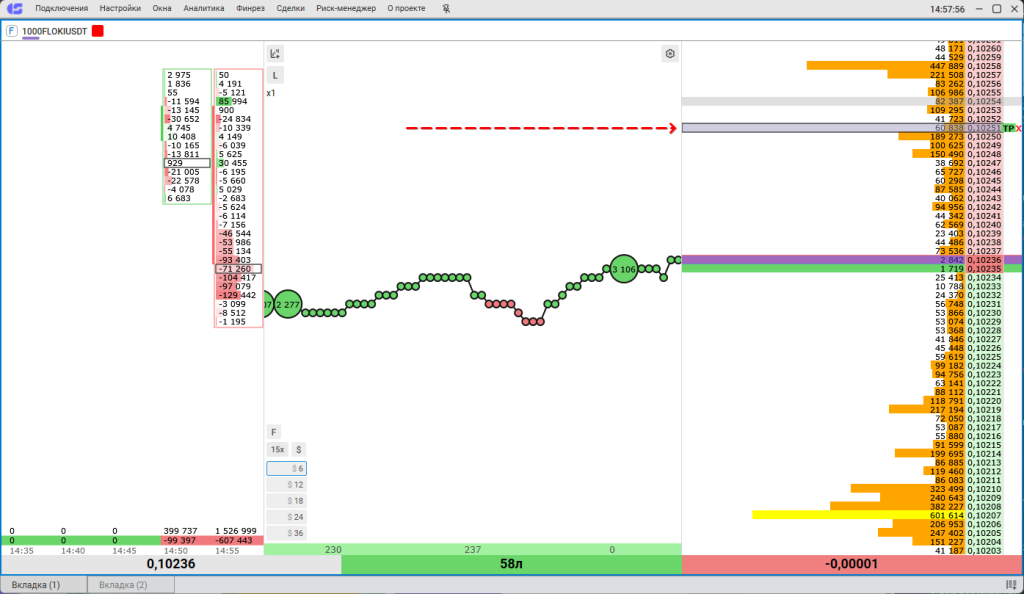Remove the TP order with the x
Image resolution: width=1024 pixels, height=594 pixels.
1019,129
